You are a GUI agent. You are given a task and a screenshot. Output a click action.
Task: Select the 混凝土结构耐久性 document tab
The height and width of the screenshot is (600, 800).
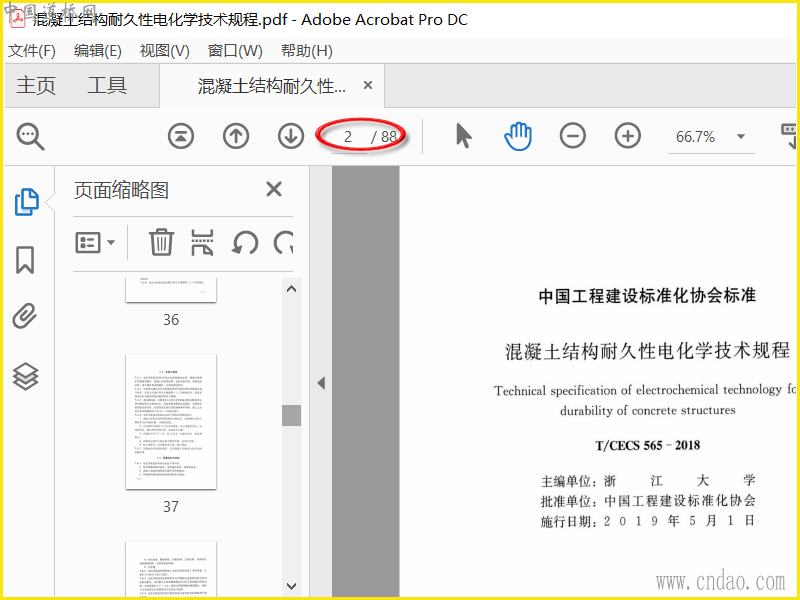[271, 86]
